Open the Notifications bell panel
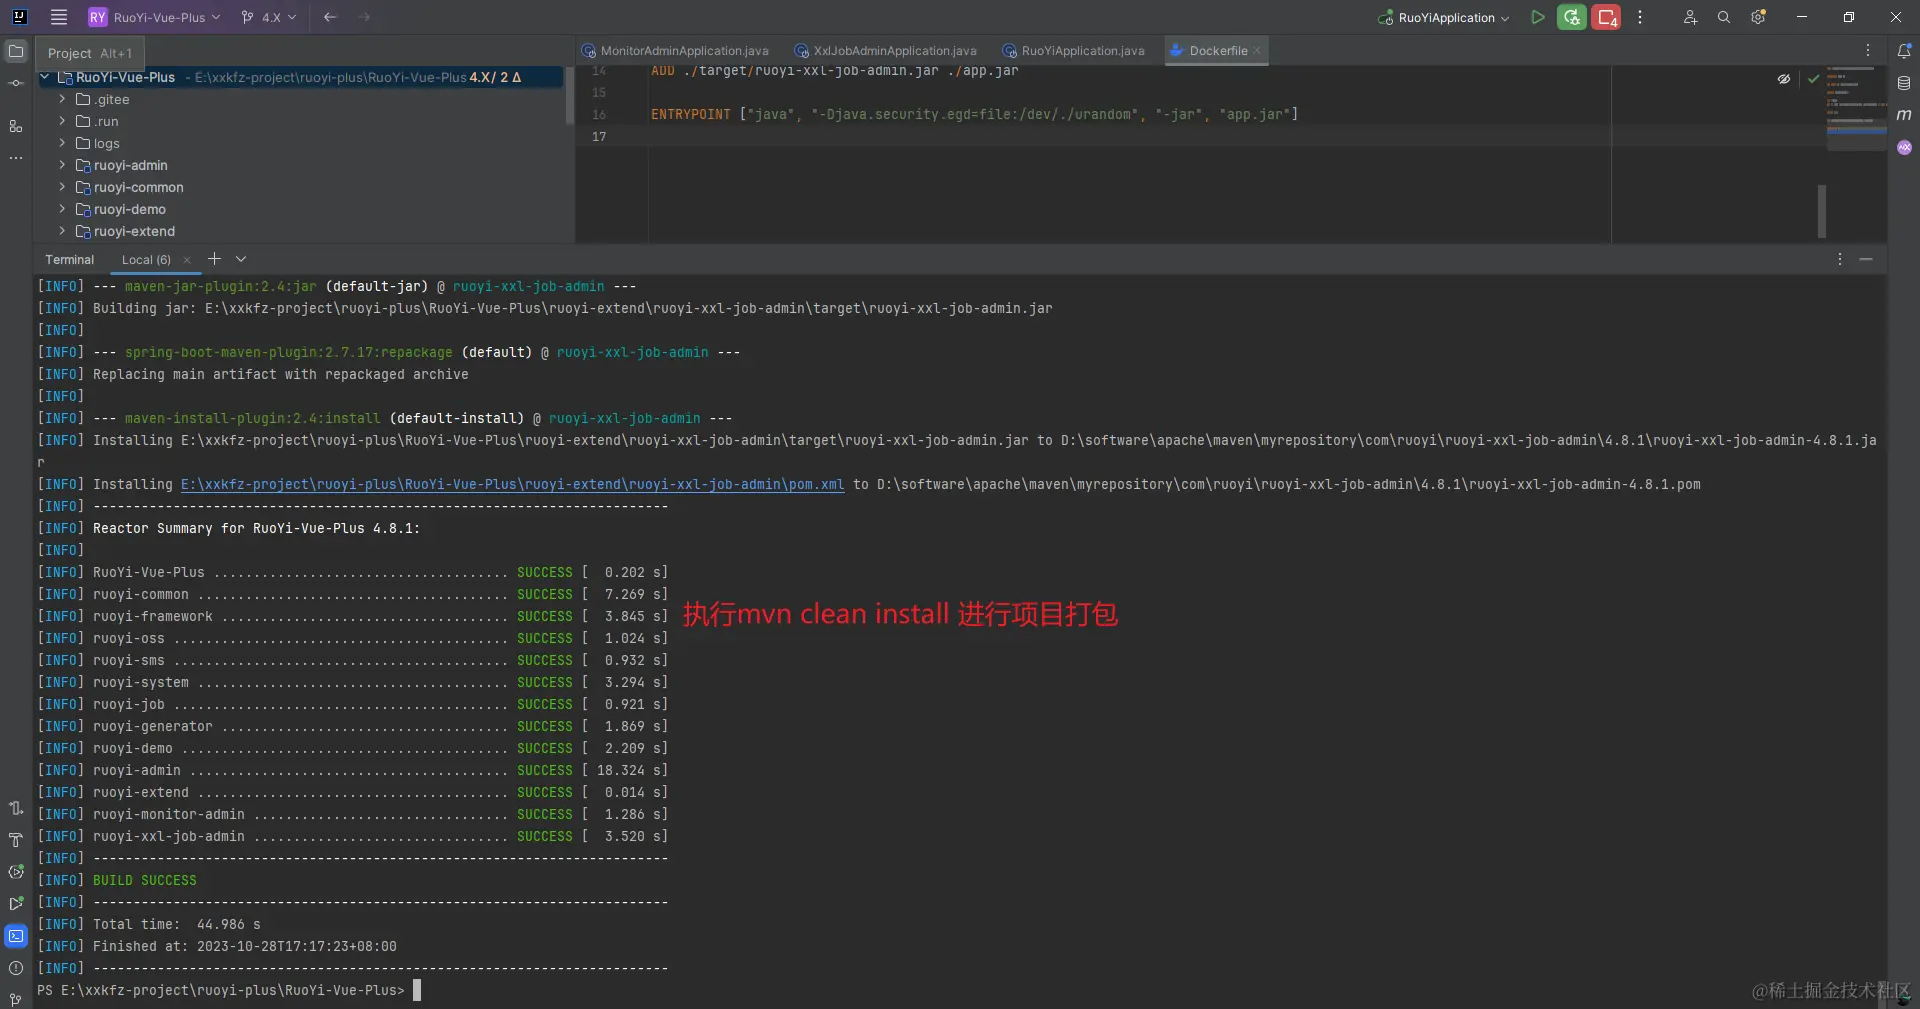Image resolution: width=1920 pixels, height=1009 pixels. click(x=1904, y=51)
